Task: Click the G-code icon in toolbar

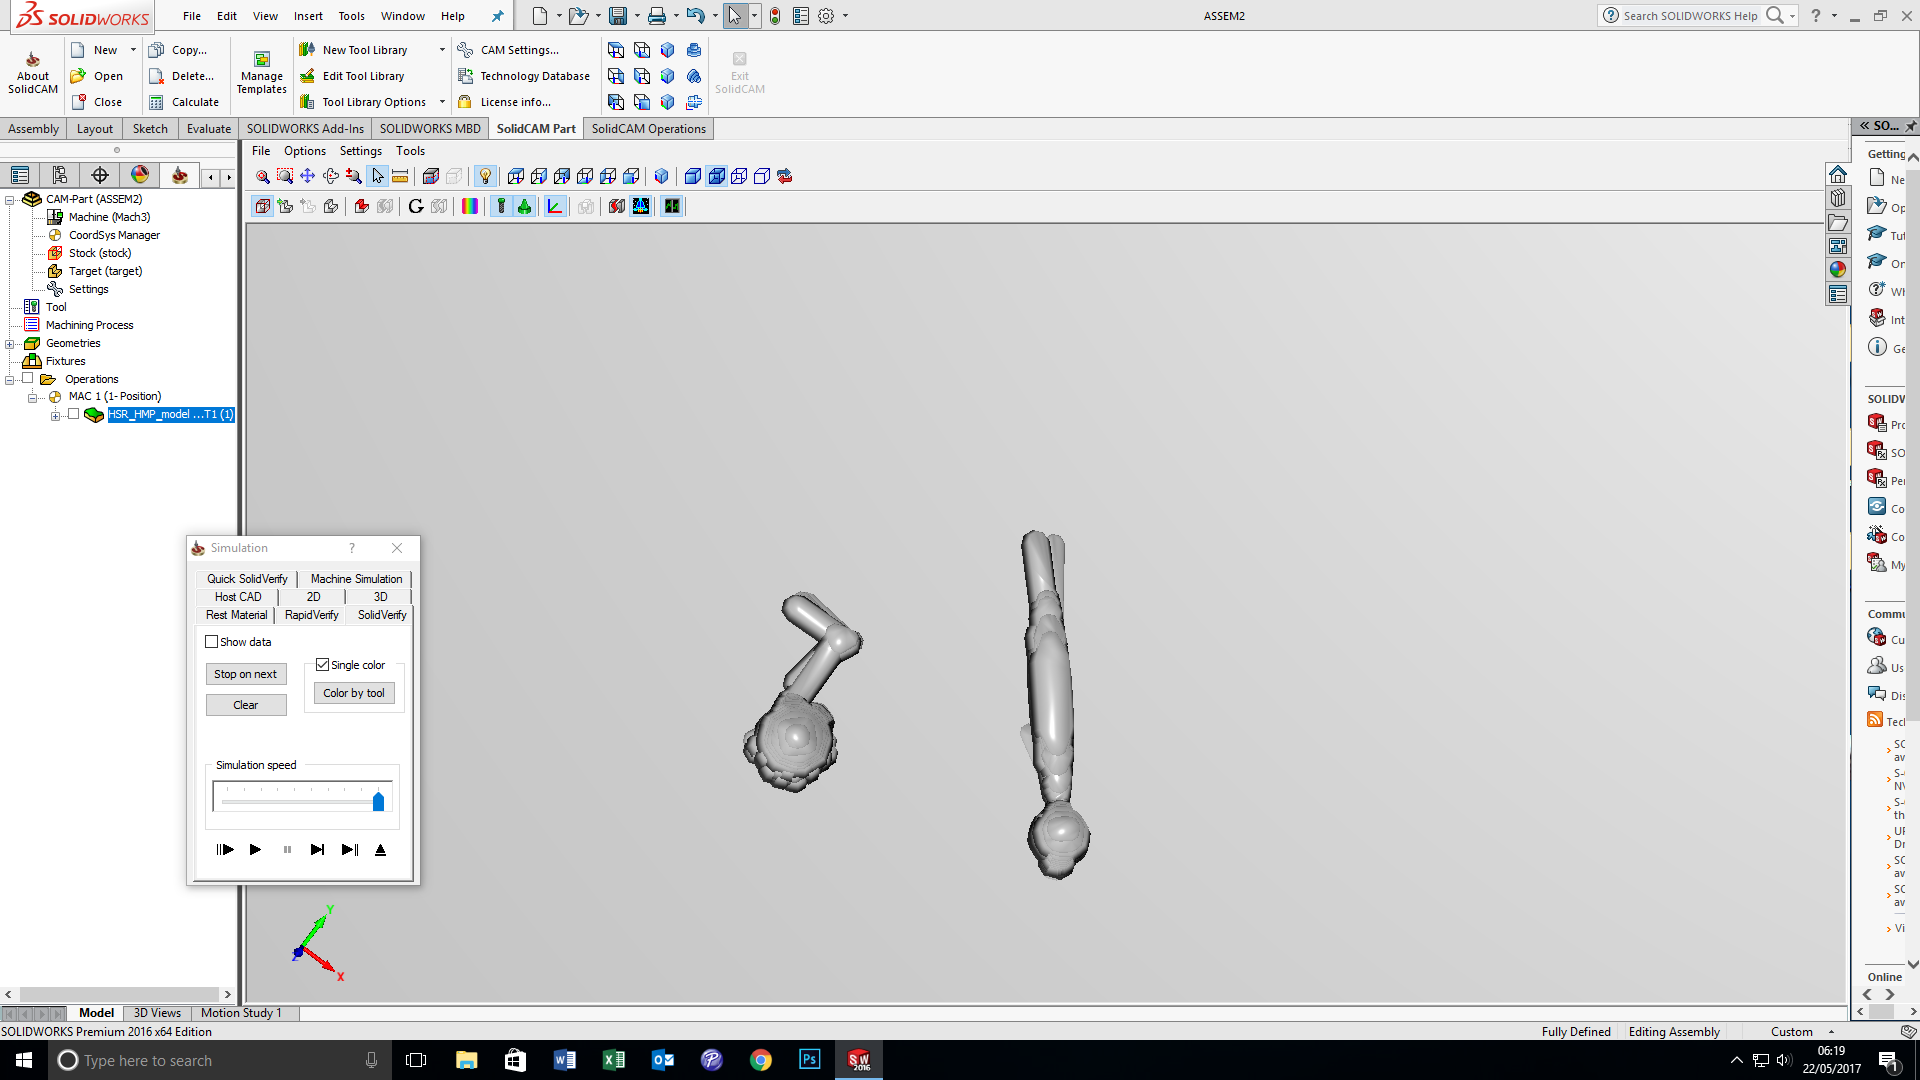Action: point(416,206)
